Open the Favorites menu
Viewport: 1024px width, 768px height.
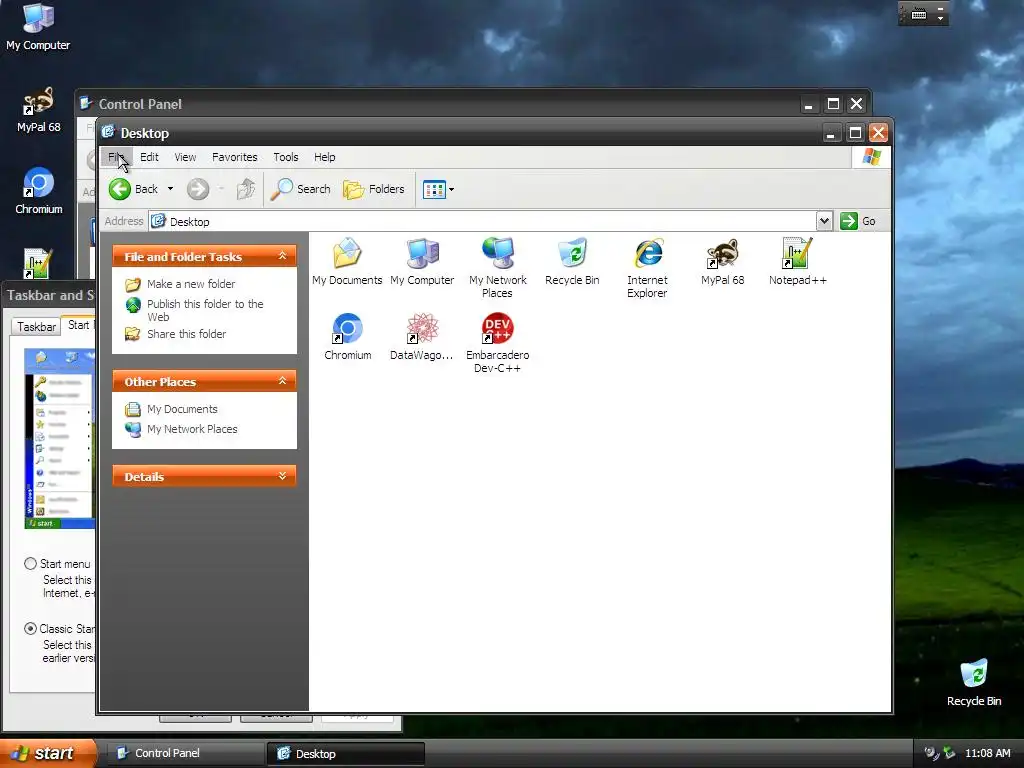point(234,157)
